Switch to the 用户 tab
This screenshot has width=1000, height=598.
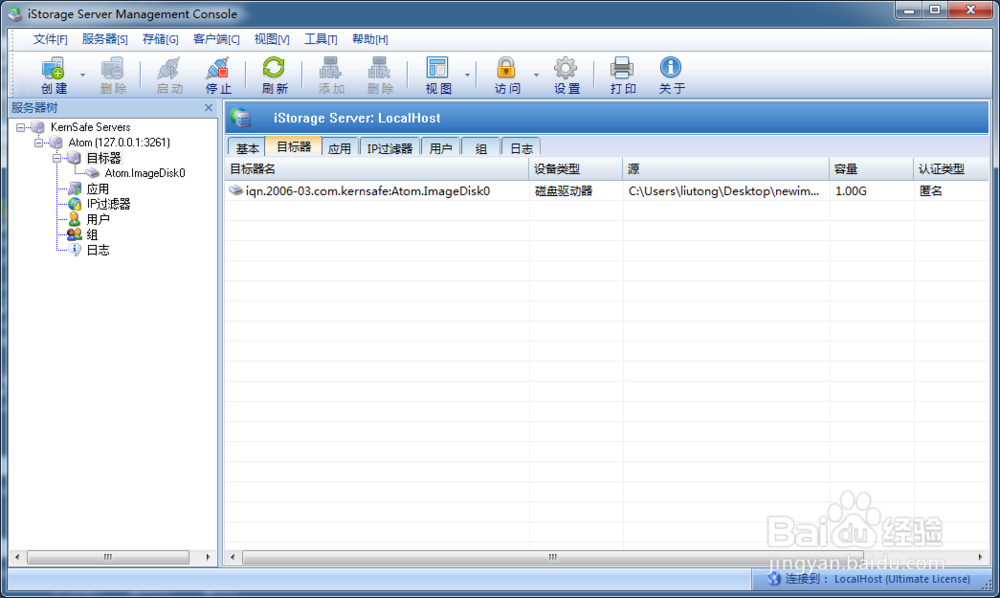[440, 148]
